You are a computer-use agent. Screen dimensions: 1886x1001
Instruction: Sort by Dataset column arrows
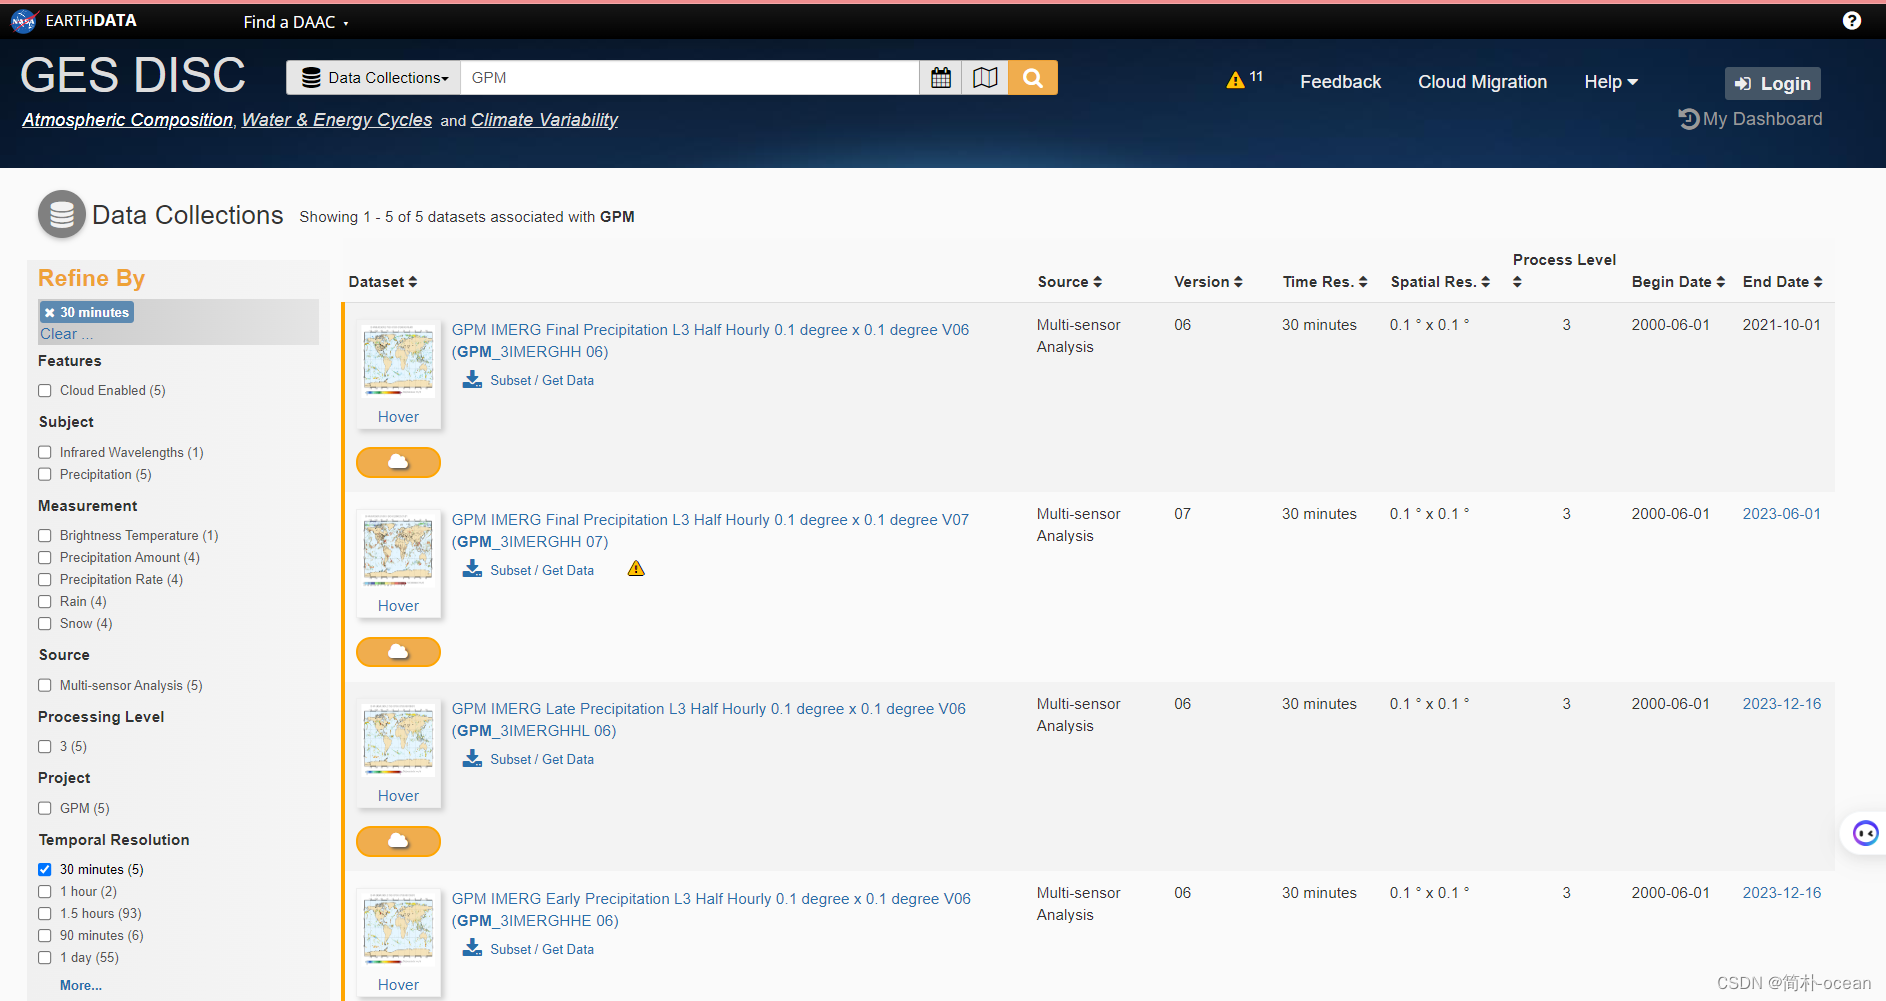(x=413, y=282)
